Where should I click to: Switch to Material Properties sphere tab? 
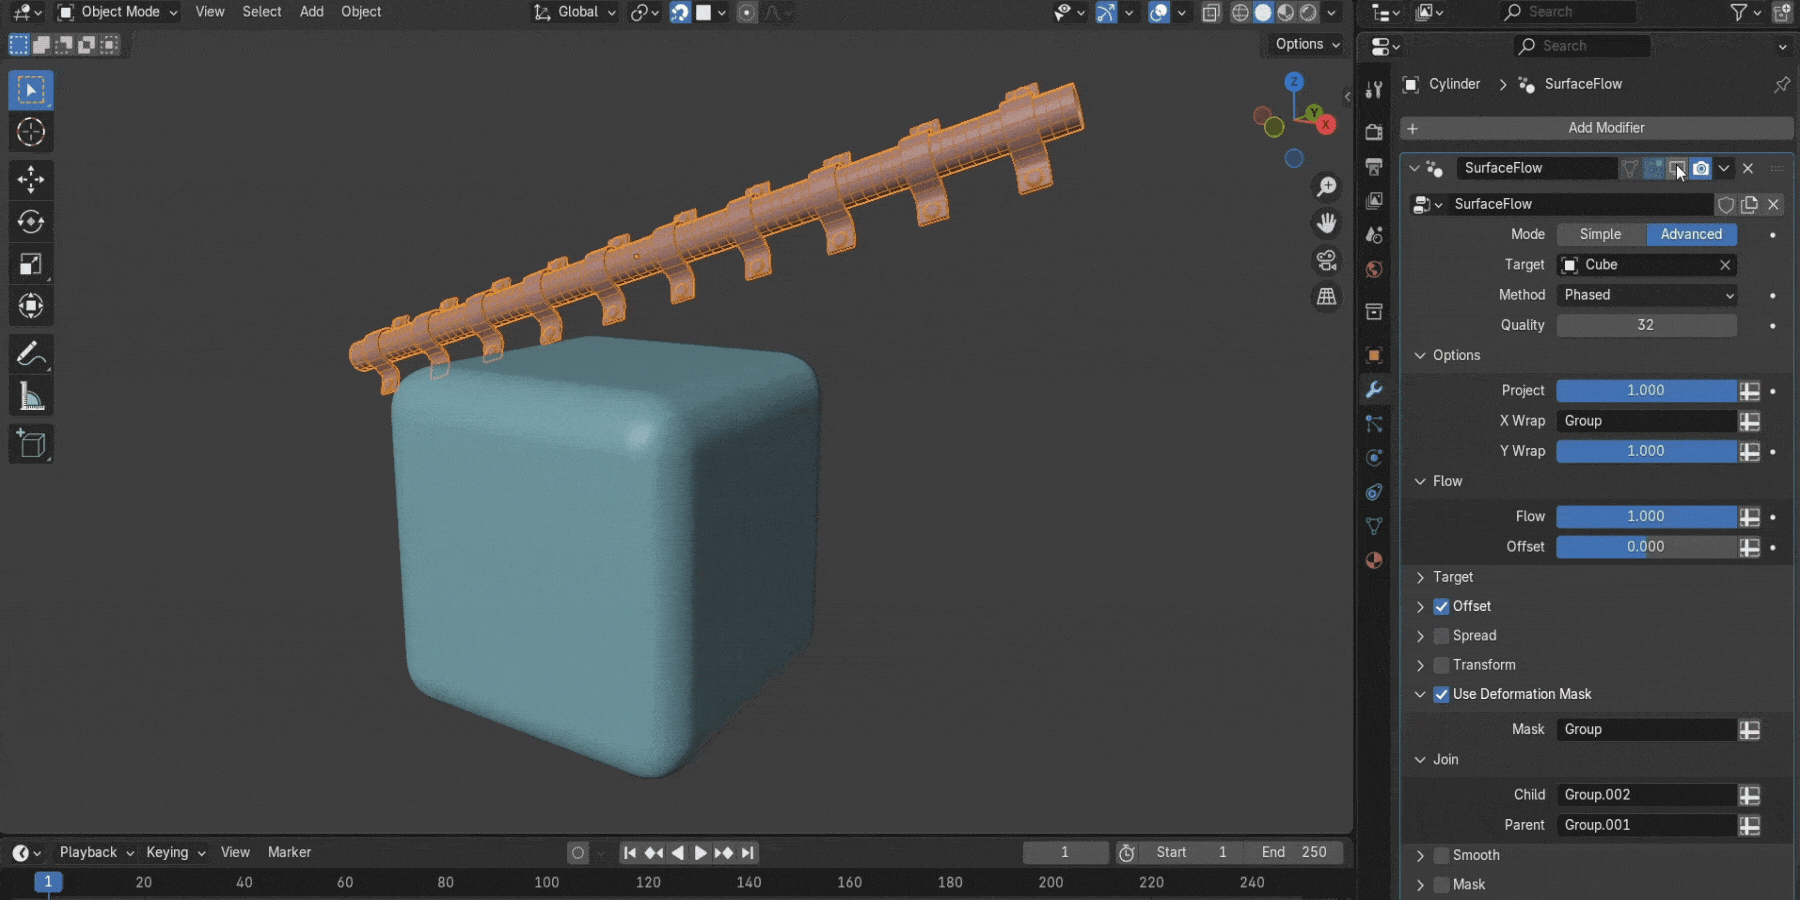click(x=1374, y=560)
